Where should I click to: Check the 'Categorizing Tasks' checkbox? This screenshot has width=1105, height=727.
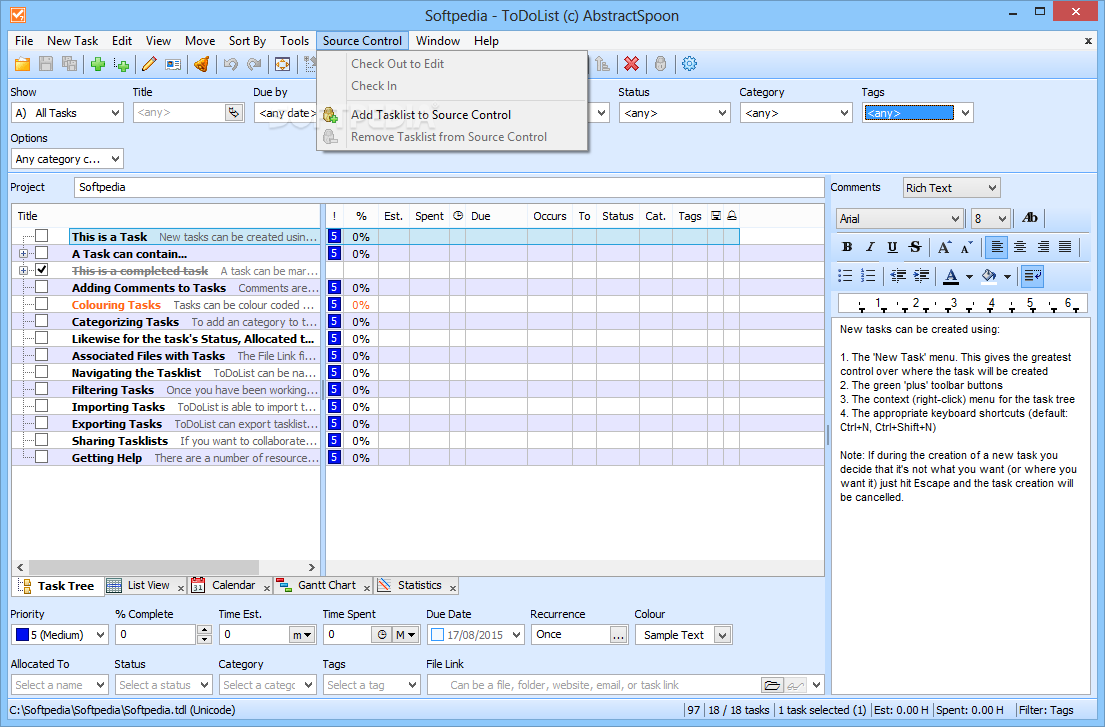pyautogui.click(x=42, y=321)
